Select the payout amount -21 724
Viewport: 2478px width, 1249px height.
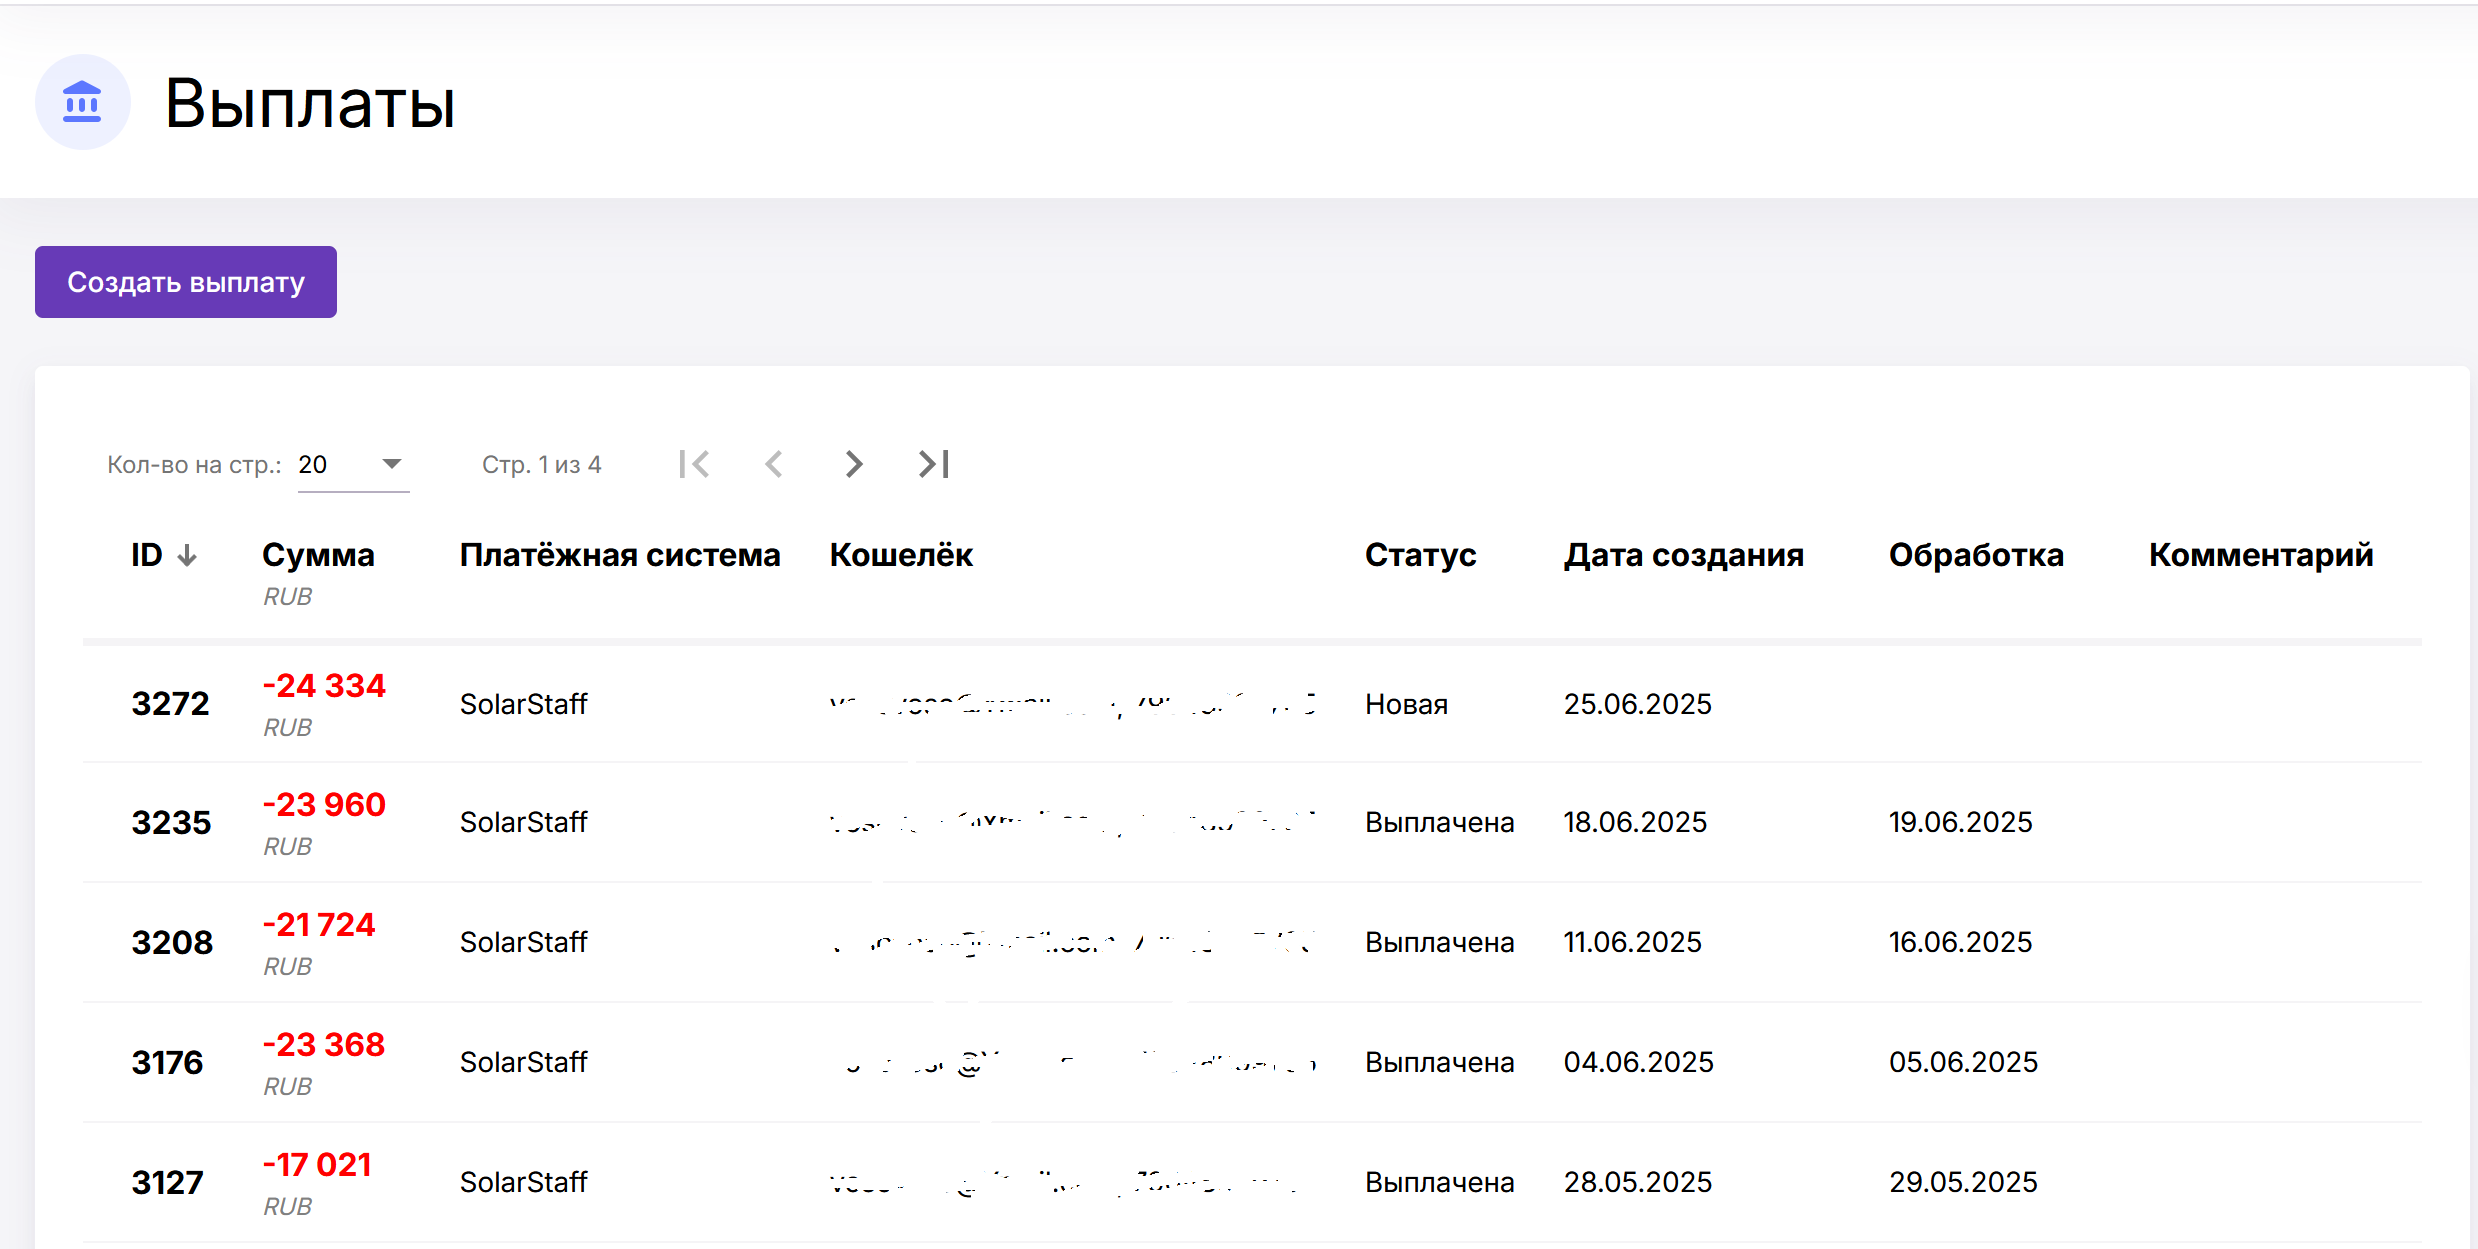tap(319, 925)
